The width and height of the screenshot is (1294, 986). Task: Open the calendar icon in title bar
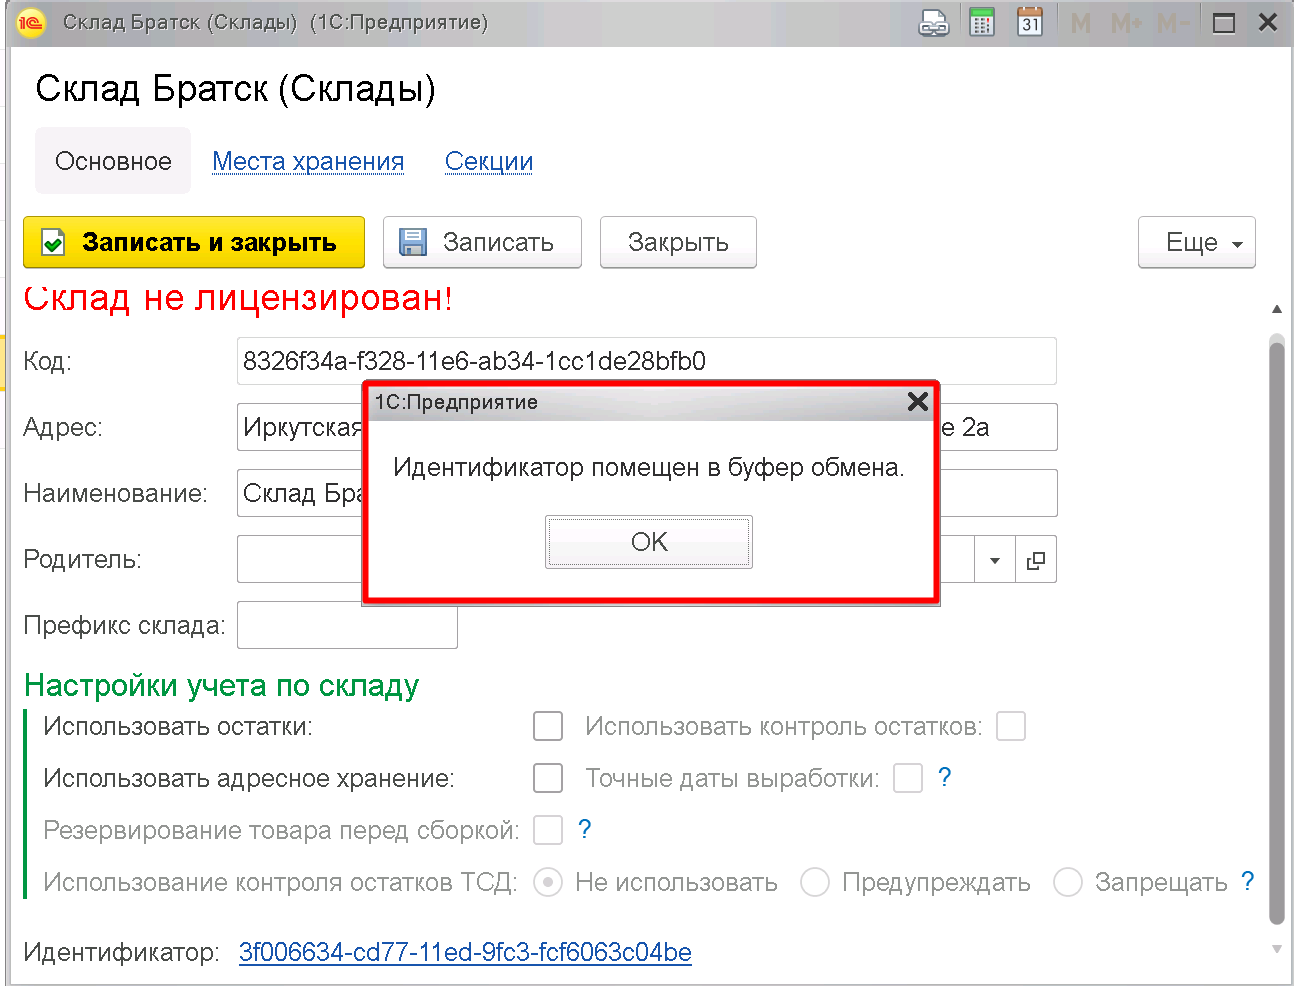[x=1030, y=22]
